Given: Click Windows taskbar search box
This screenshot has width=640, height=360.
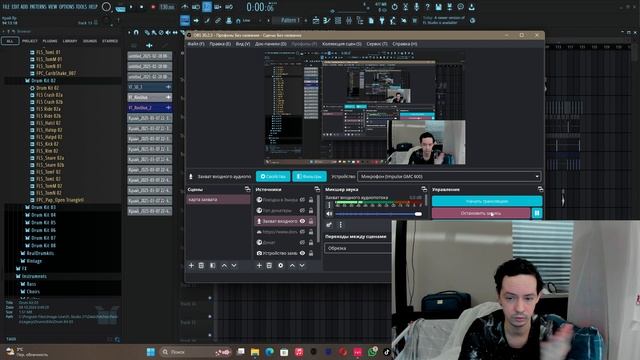Looking at the screenshot, I should point(196,352).
